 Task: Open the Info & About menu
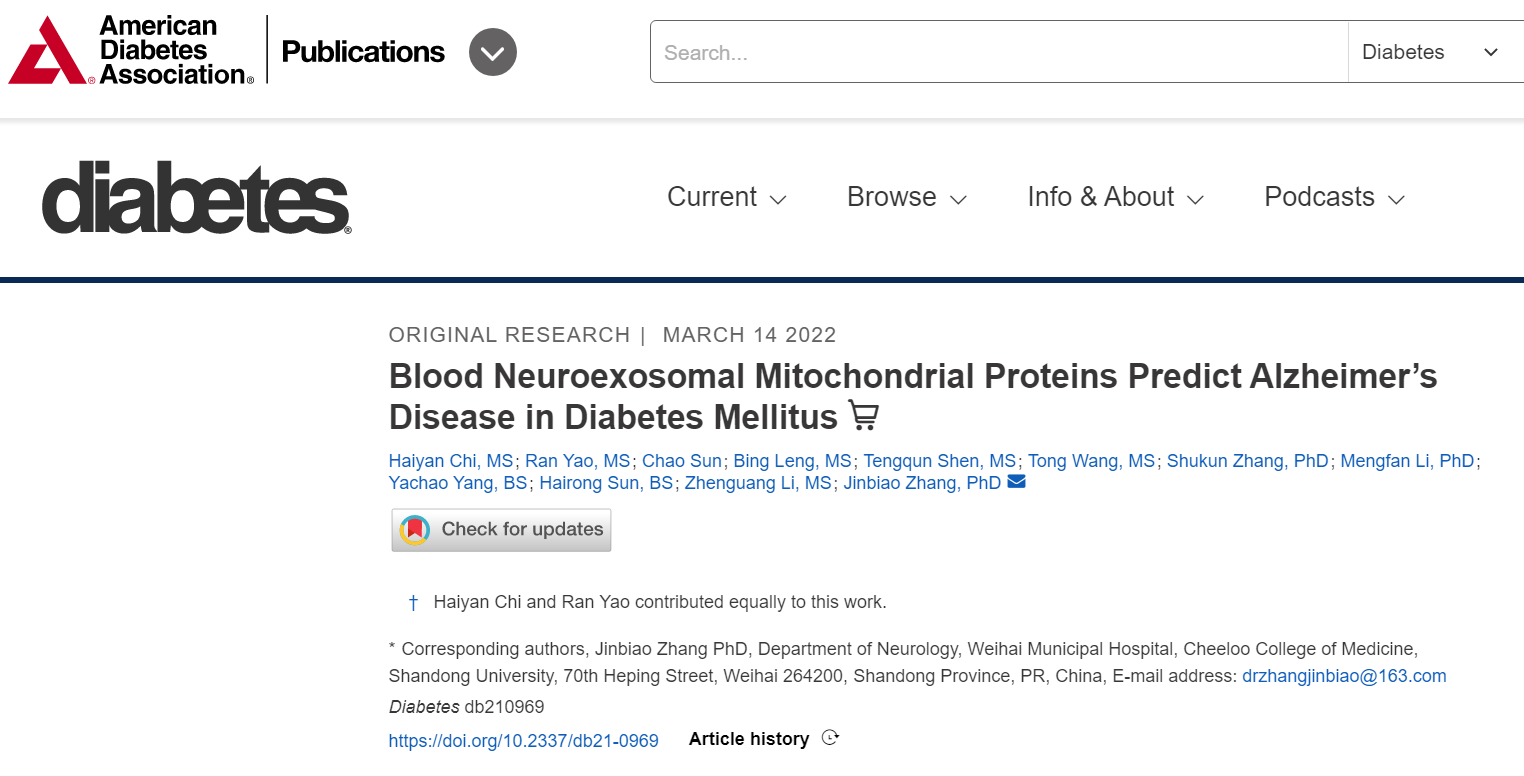(x=1115, y=197)
